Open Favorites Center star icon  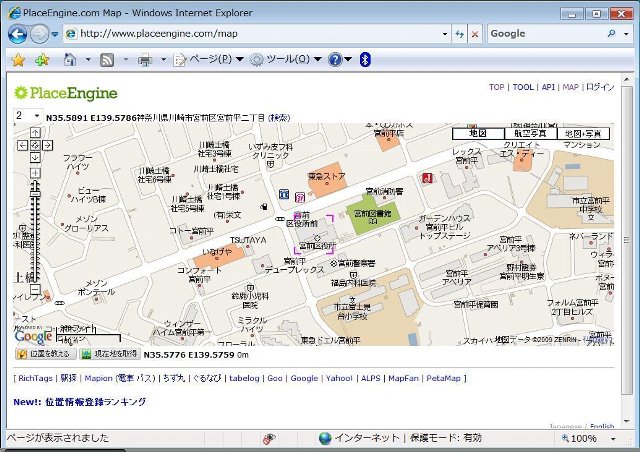coord(18,60)
